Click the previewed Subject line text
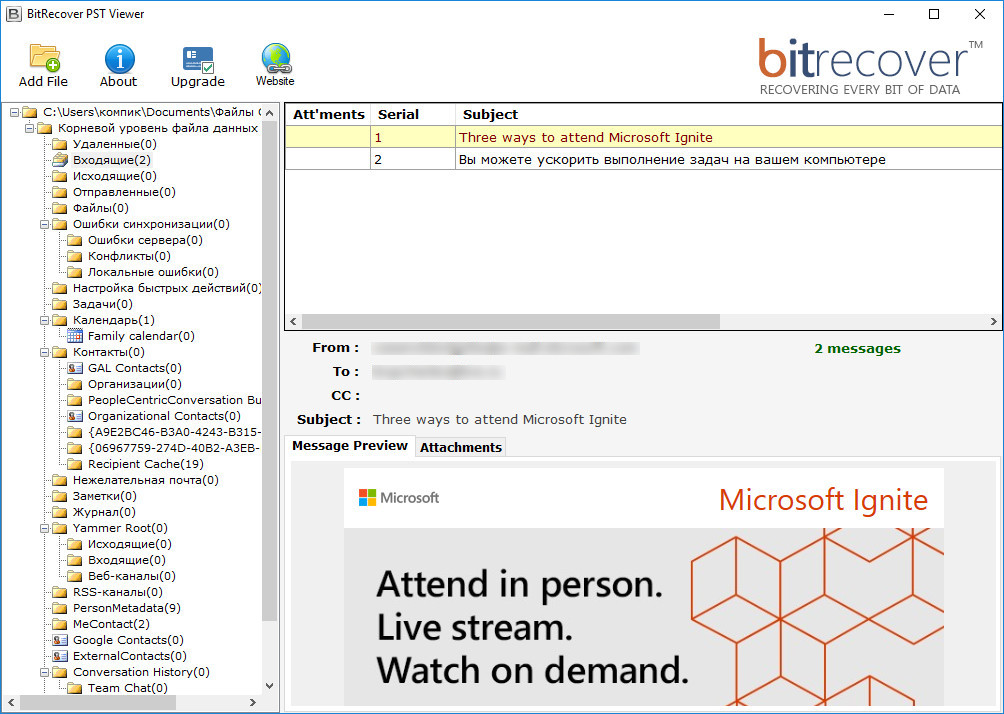Image resolution: width=1004 pixels, height=714 pixels. [x=500, y=419]
